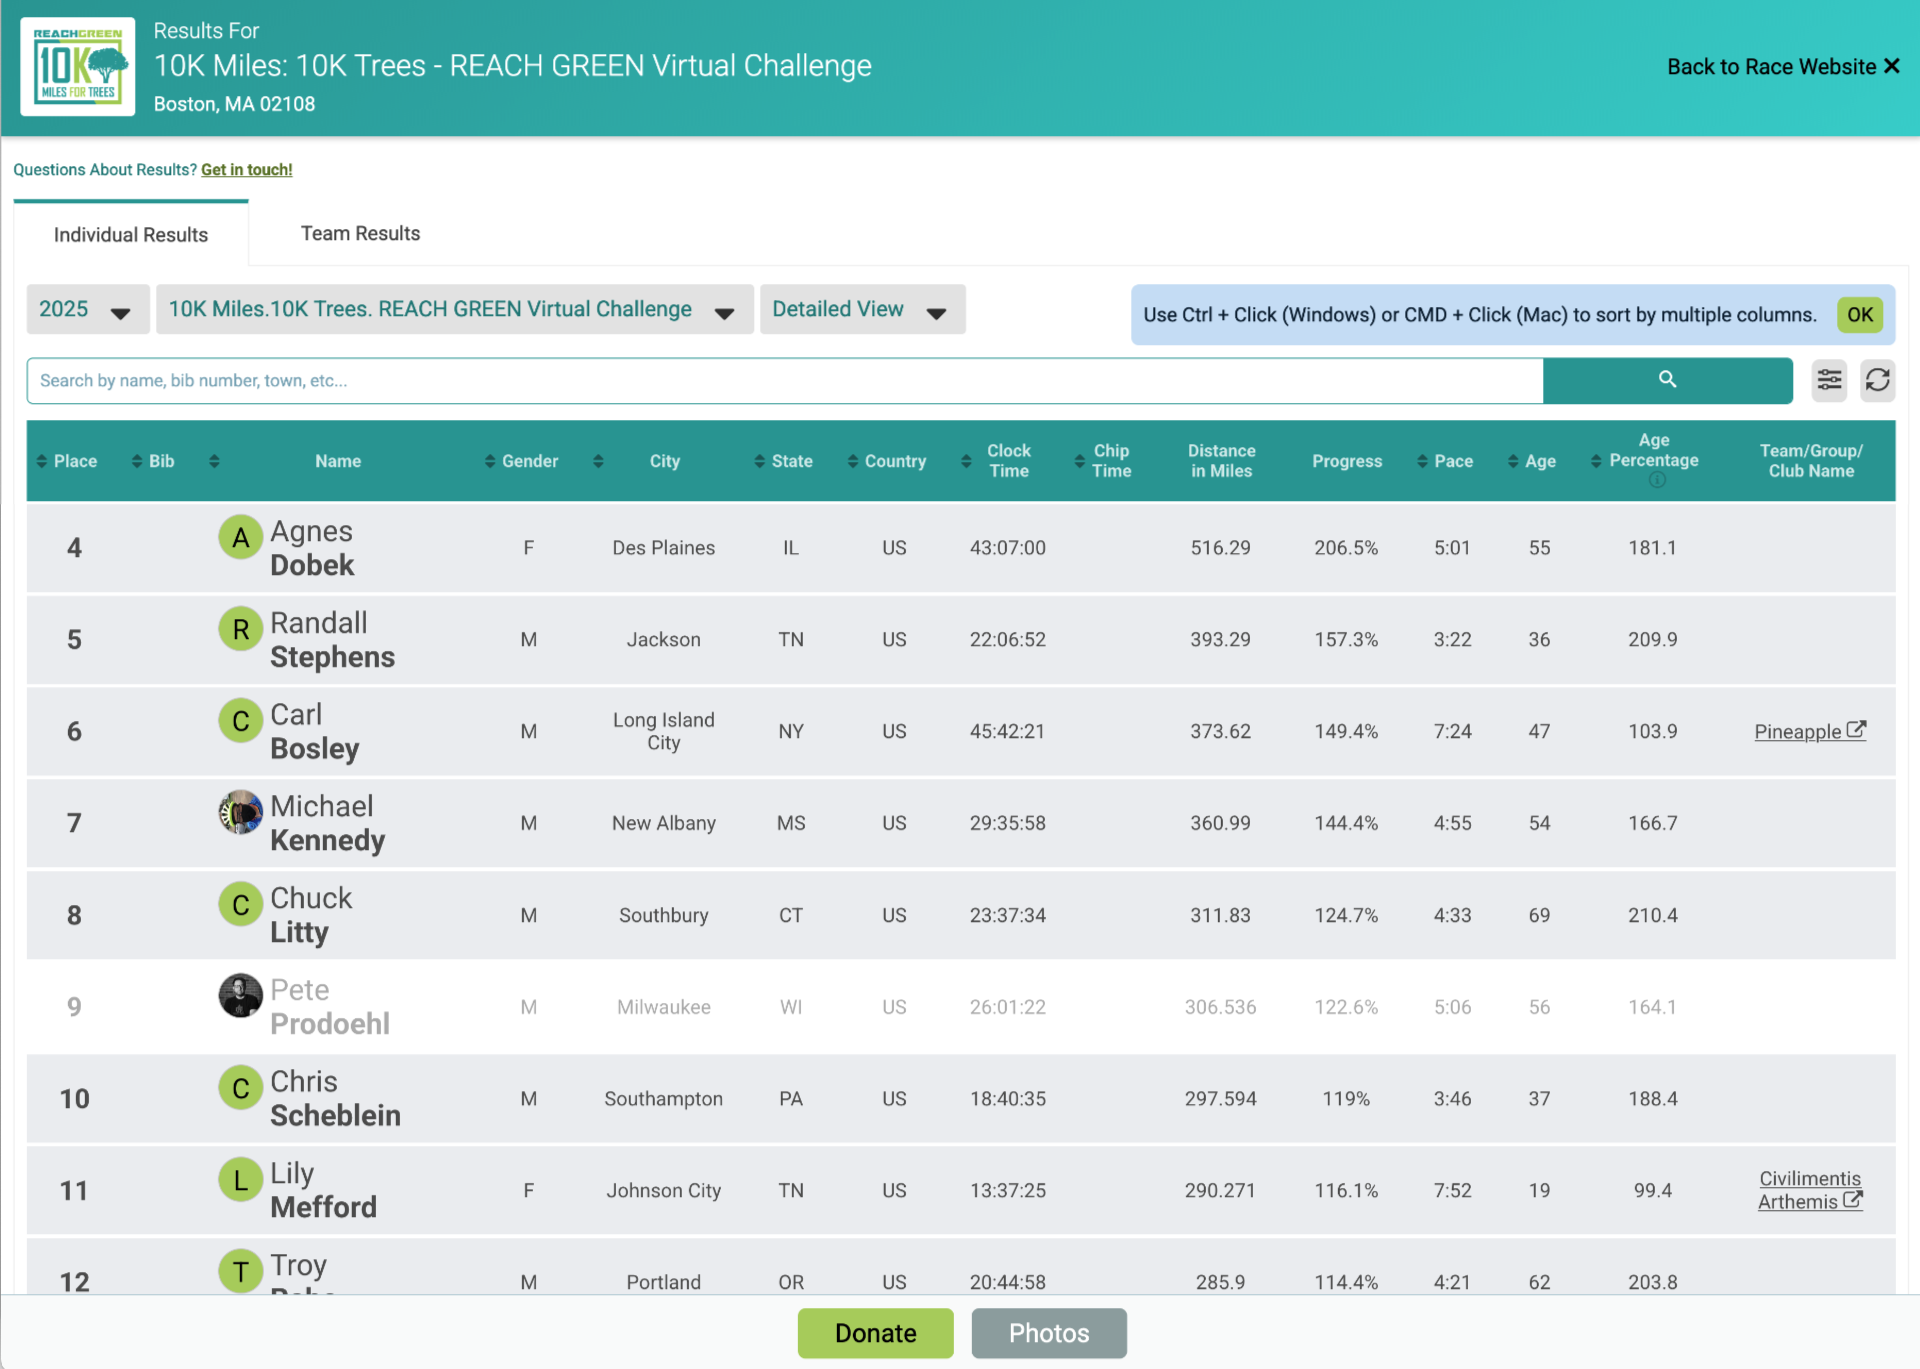Click the REACH GREEN 10K logo
This screenshot has height=1369, width=1920.
pyautogui.click(x=78, y=67)
